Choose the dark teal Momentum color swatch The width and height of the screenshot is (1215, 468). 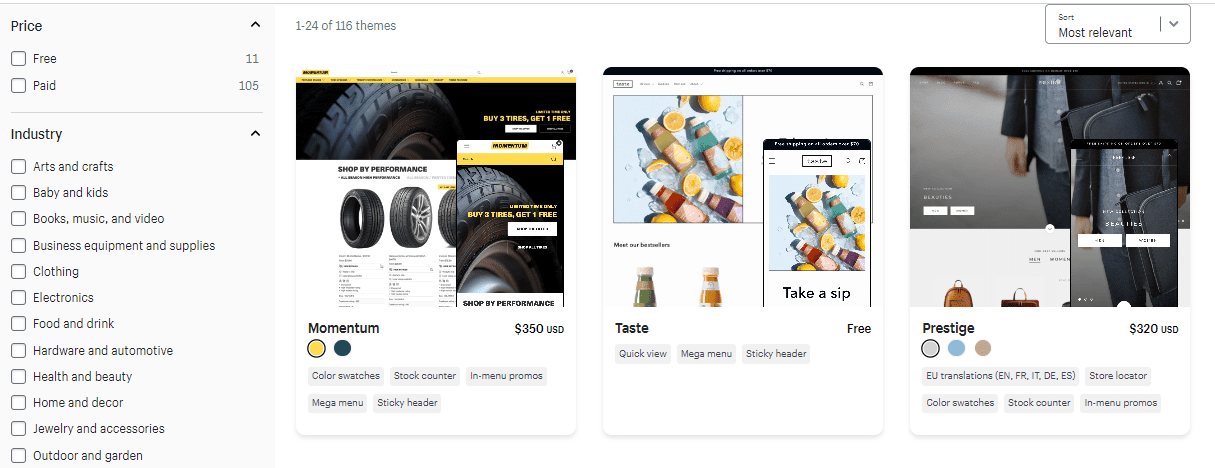coord(343,348)
